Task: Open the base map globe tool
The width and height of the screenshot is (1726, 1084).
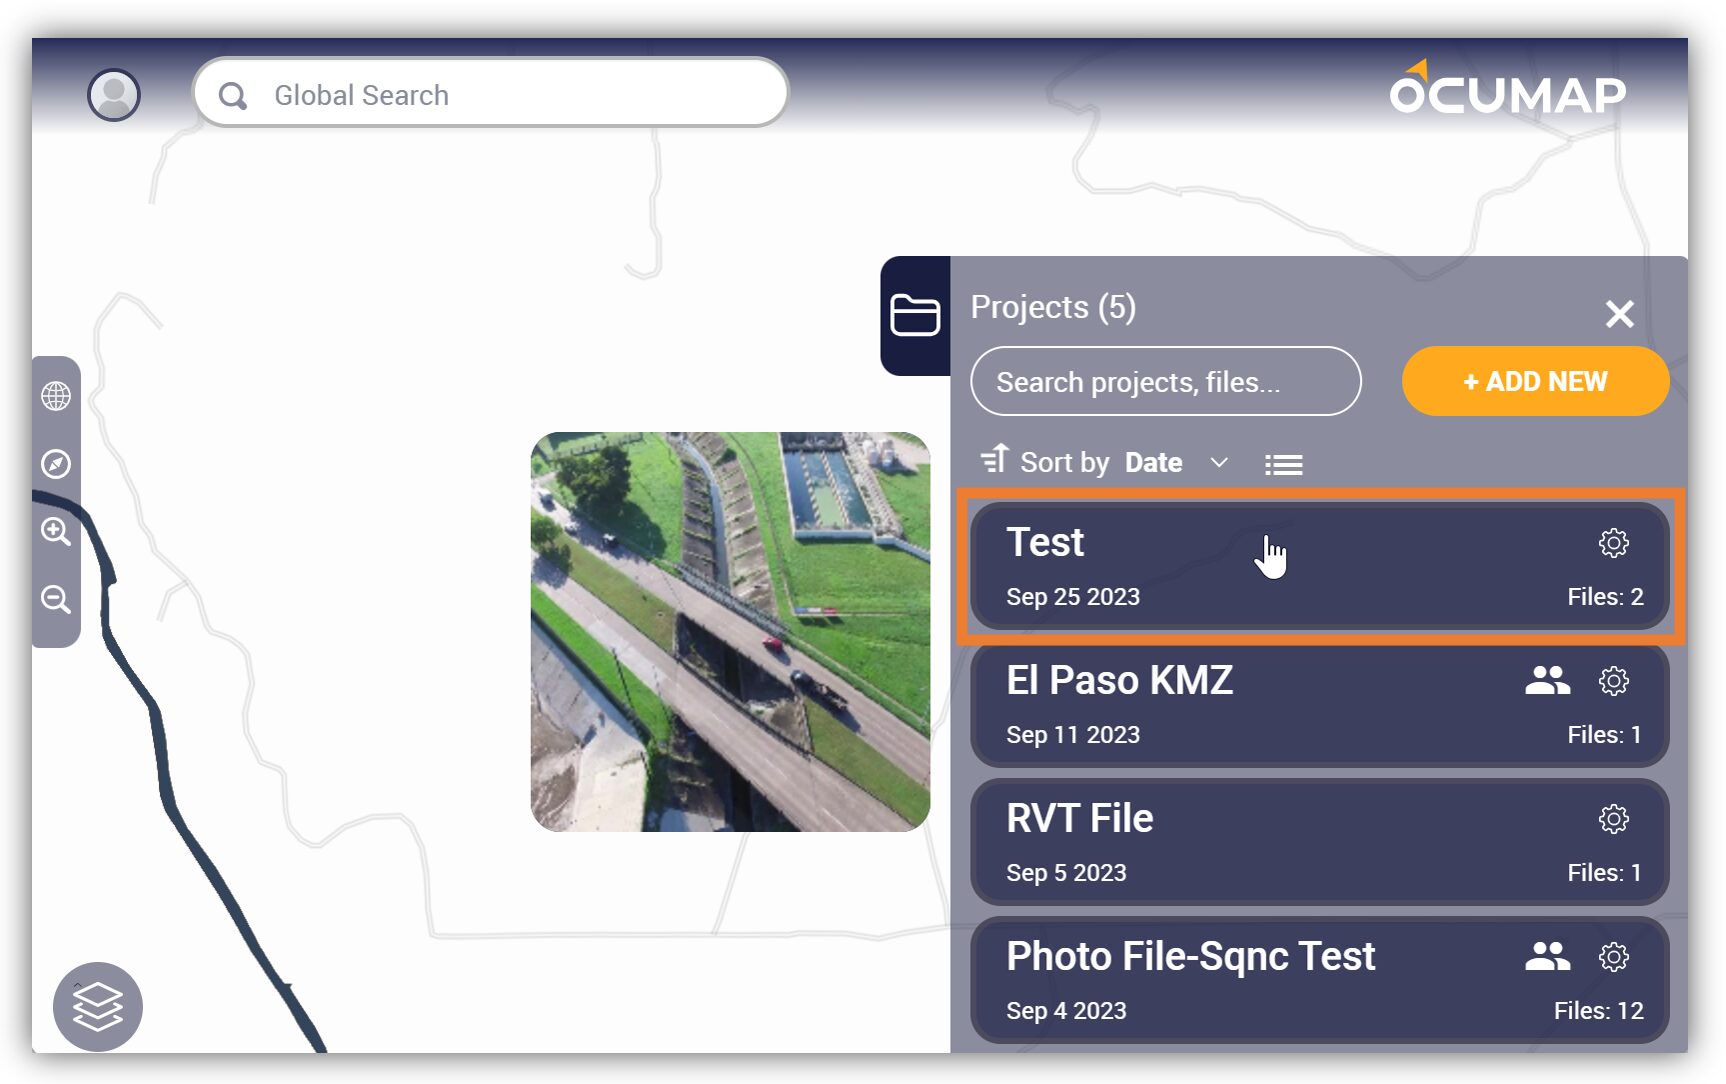Action: pos(56,396)
